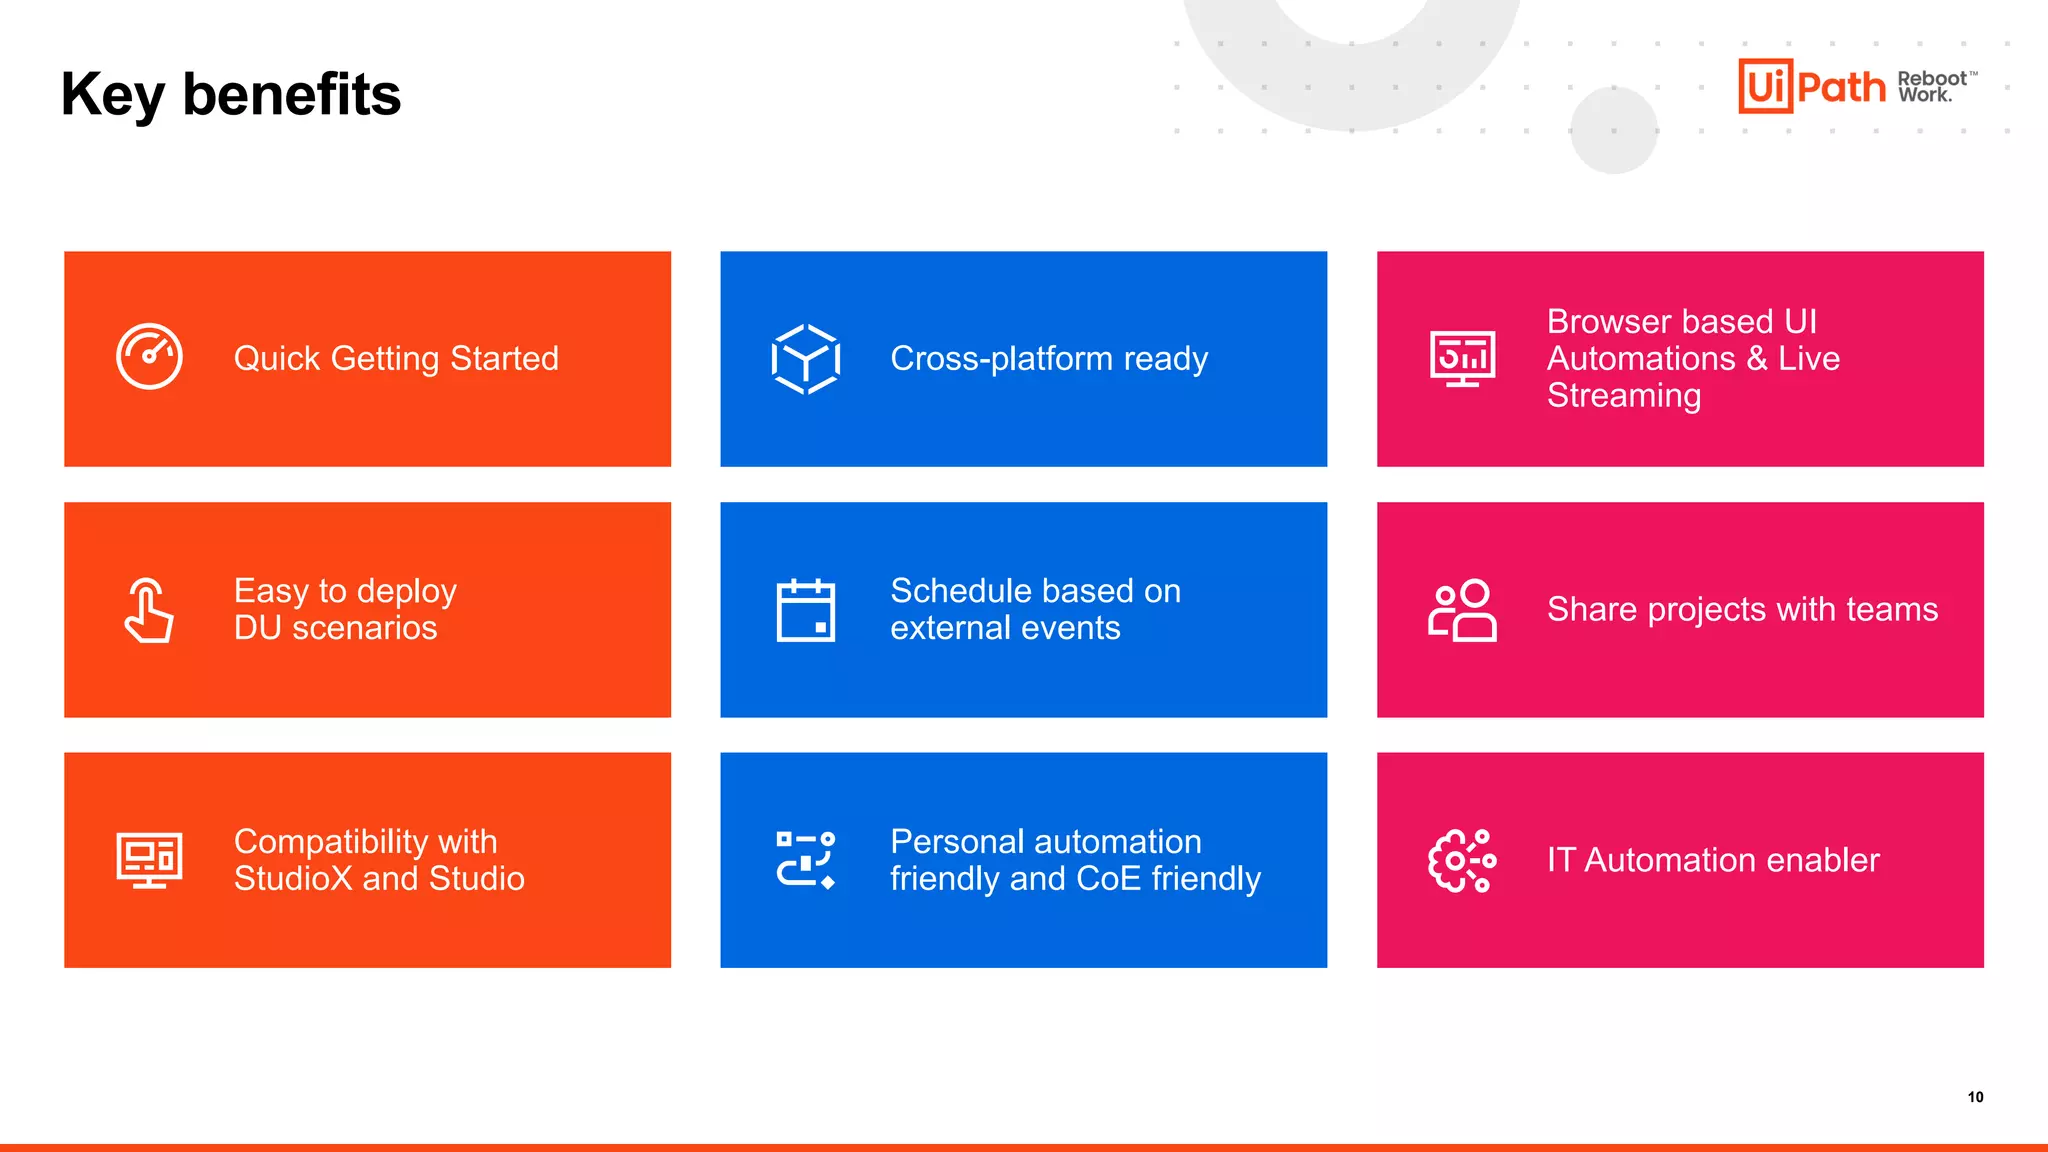Click the gear nodes icon for IT Automation
This screenshot has width=2048, height=1152.
[1462, 860]
